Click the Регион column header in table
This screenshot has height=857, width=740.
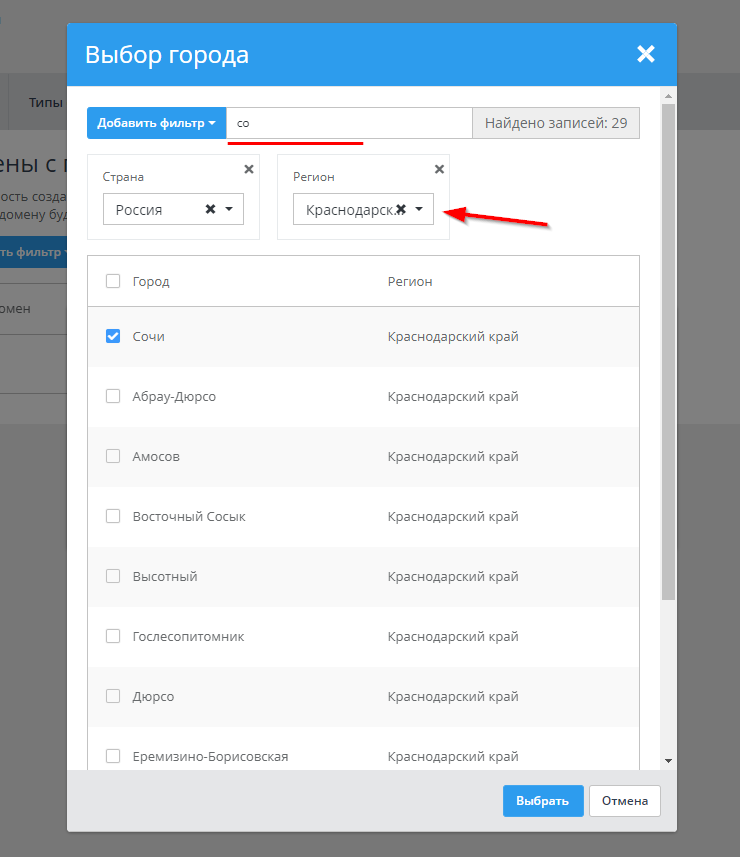pyautogui.click(x=410, y=281)
